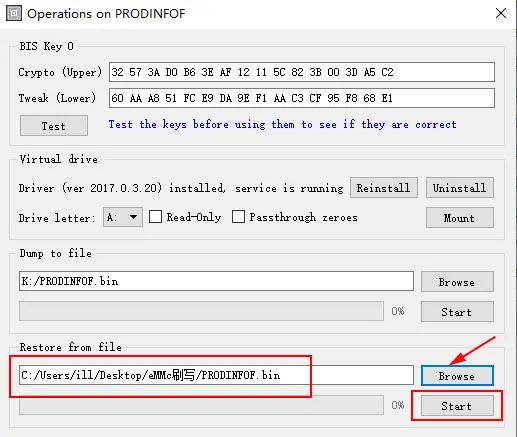The width and height of the screenshot is (517, 437).
Task: Close the Operations on PRODINFOF window
Action: point(501,13)
